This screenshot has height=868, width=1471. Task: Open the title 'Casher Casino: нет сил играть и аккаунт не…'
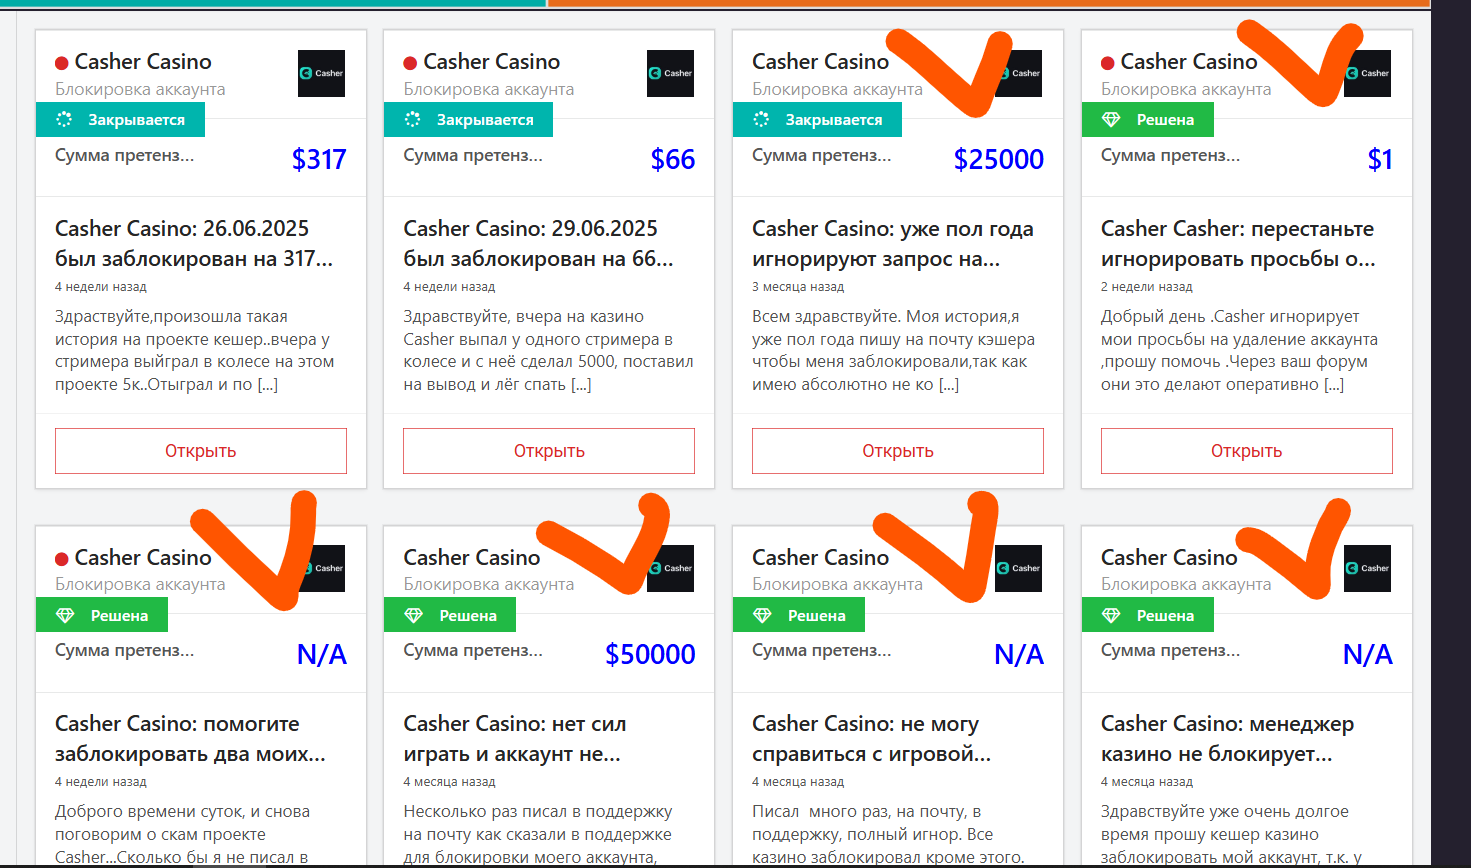click(514, 738)
